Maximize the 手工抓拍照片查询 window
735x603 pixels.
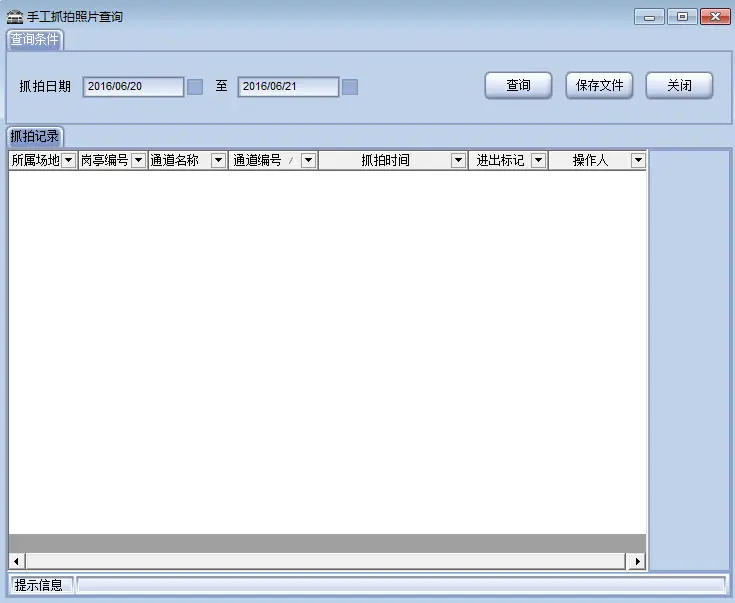682,17
